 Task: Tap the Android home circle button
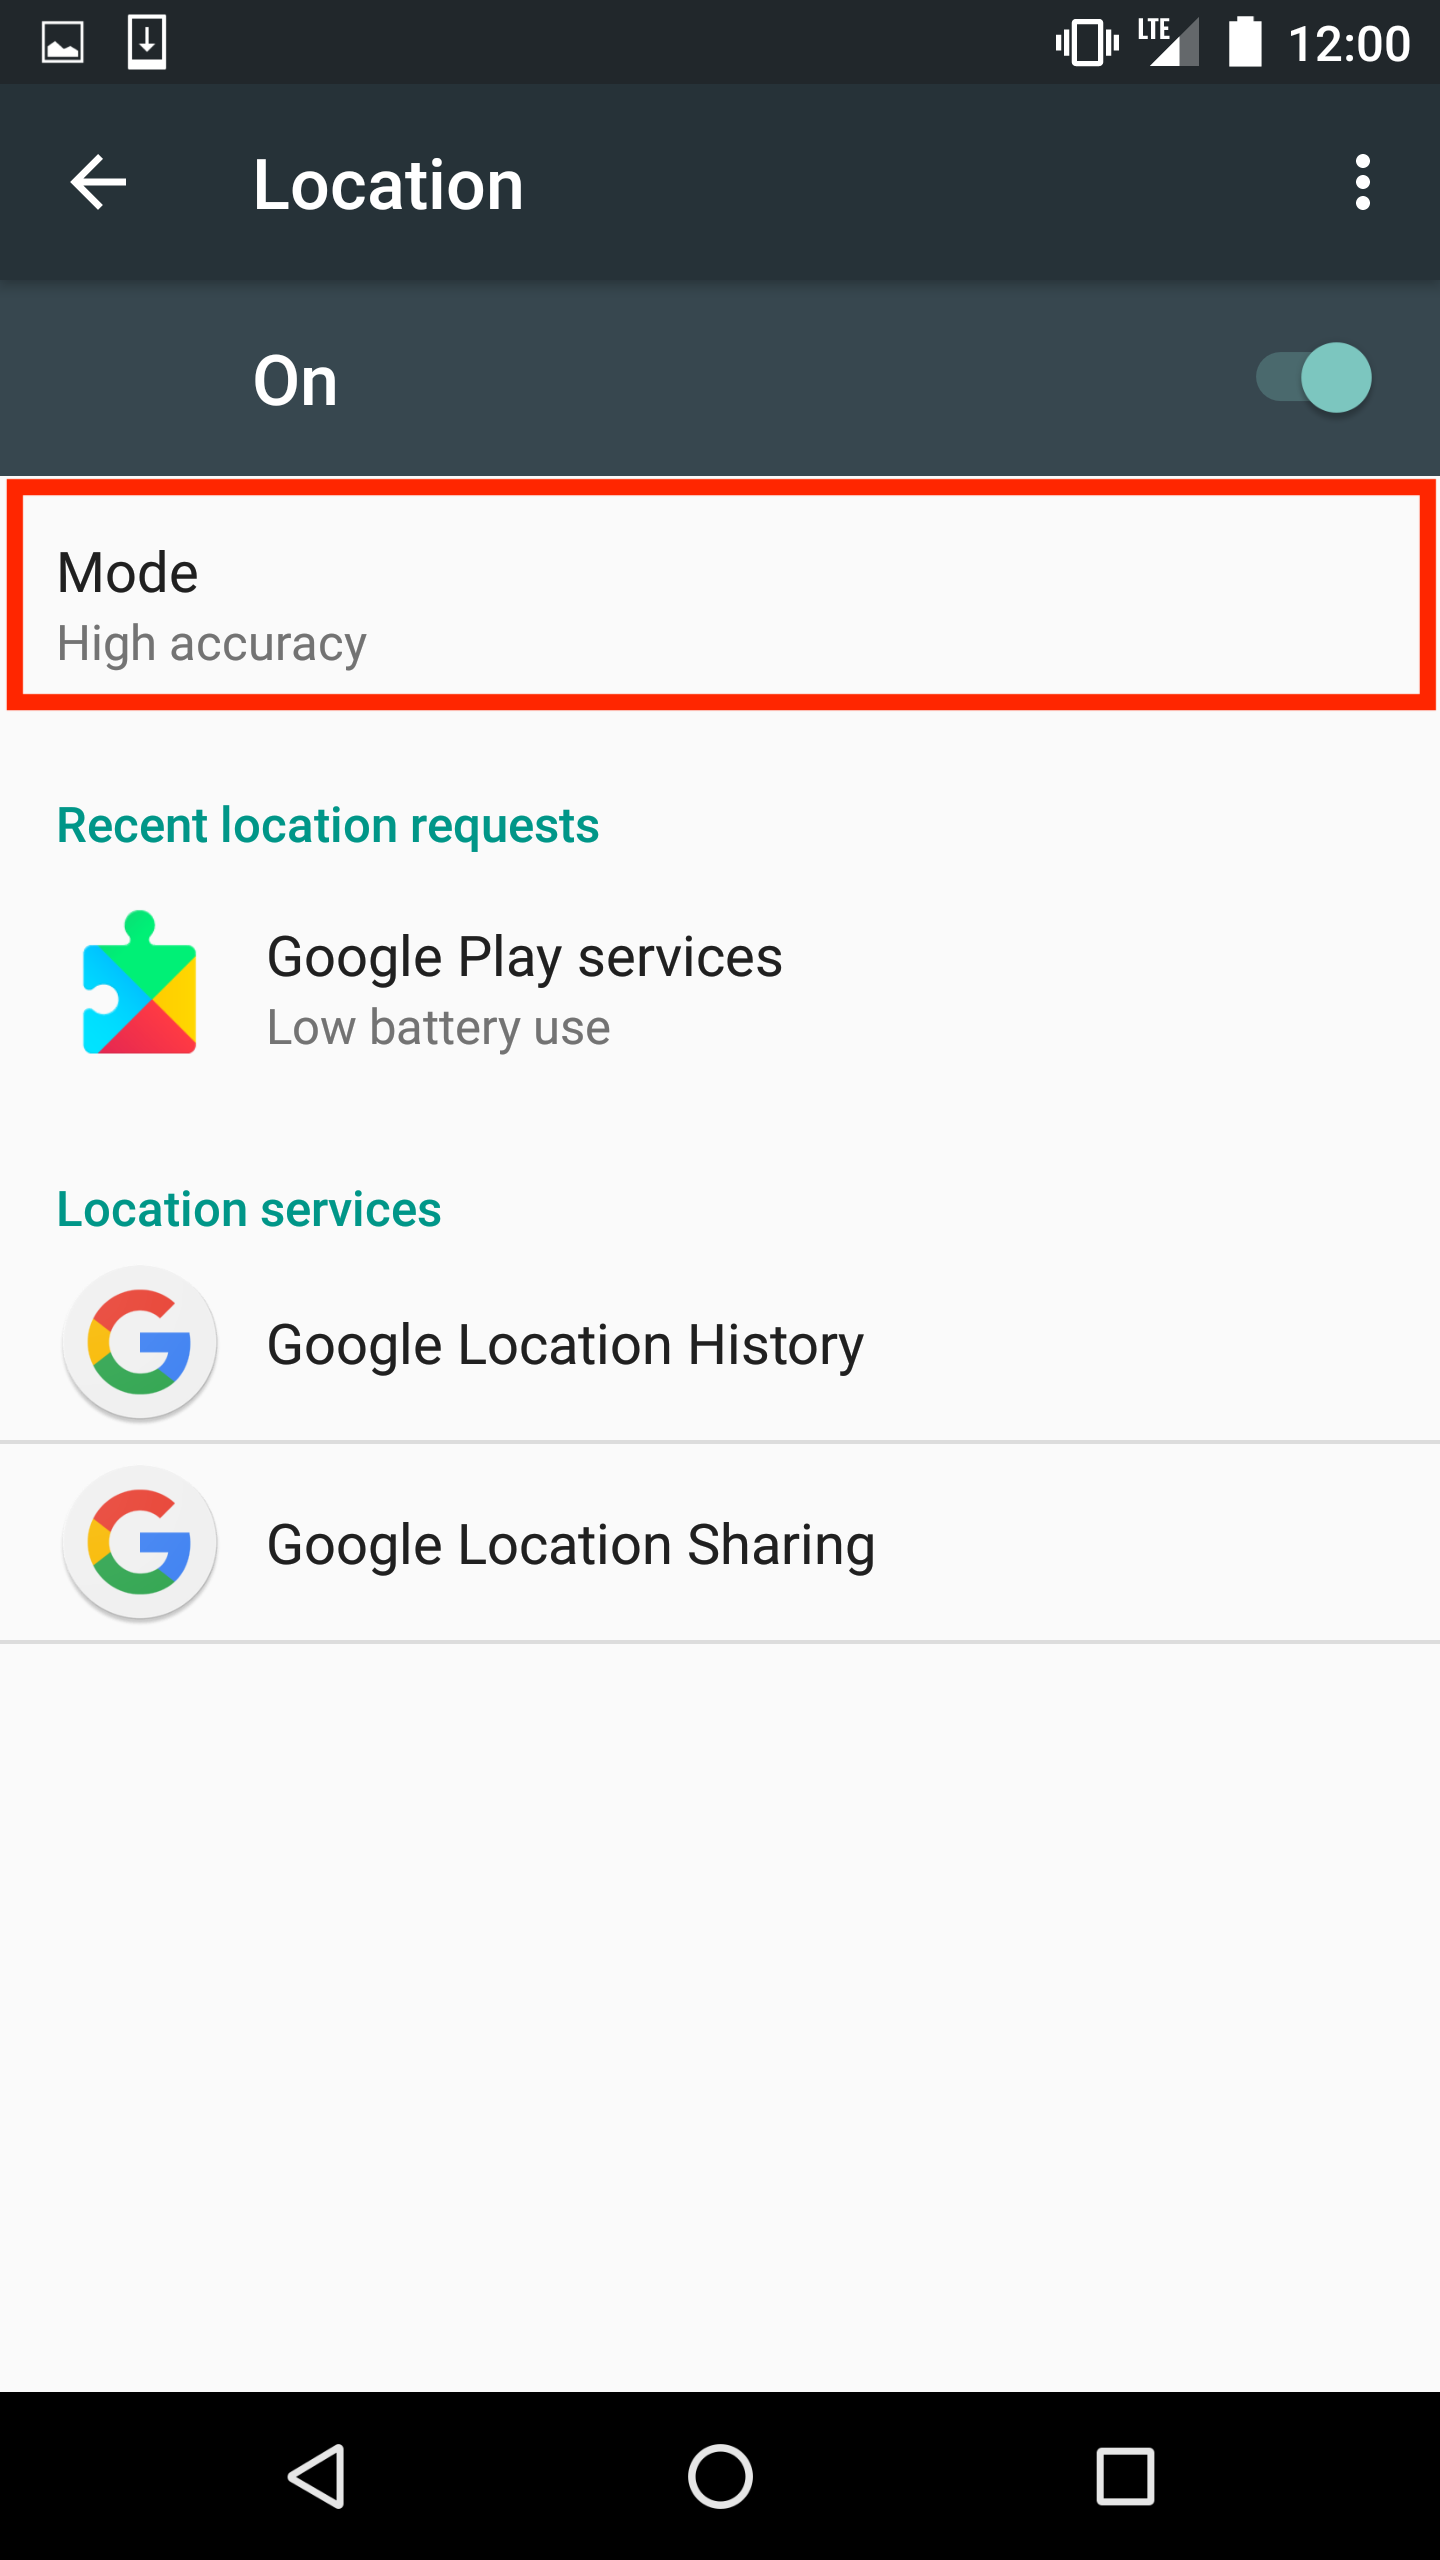720,2477
